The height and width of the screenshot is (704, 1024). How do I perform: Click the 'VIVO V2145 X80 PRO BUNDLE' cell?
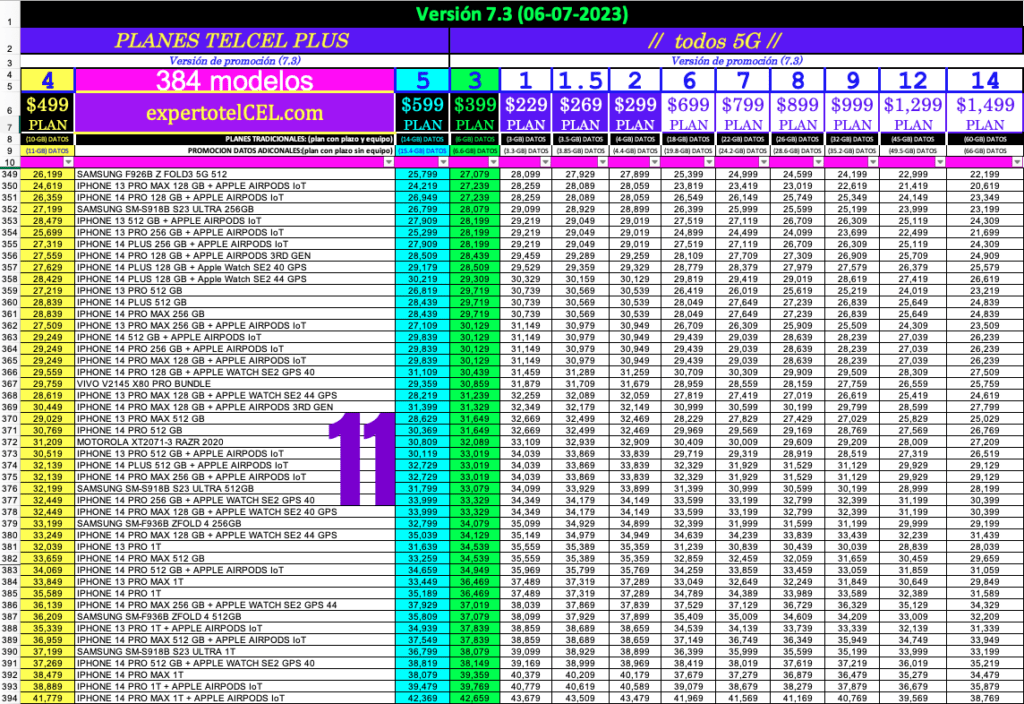(x=234, y=384)
